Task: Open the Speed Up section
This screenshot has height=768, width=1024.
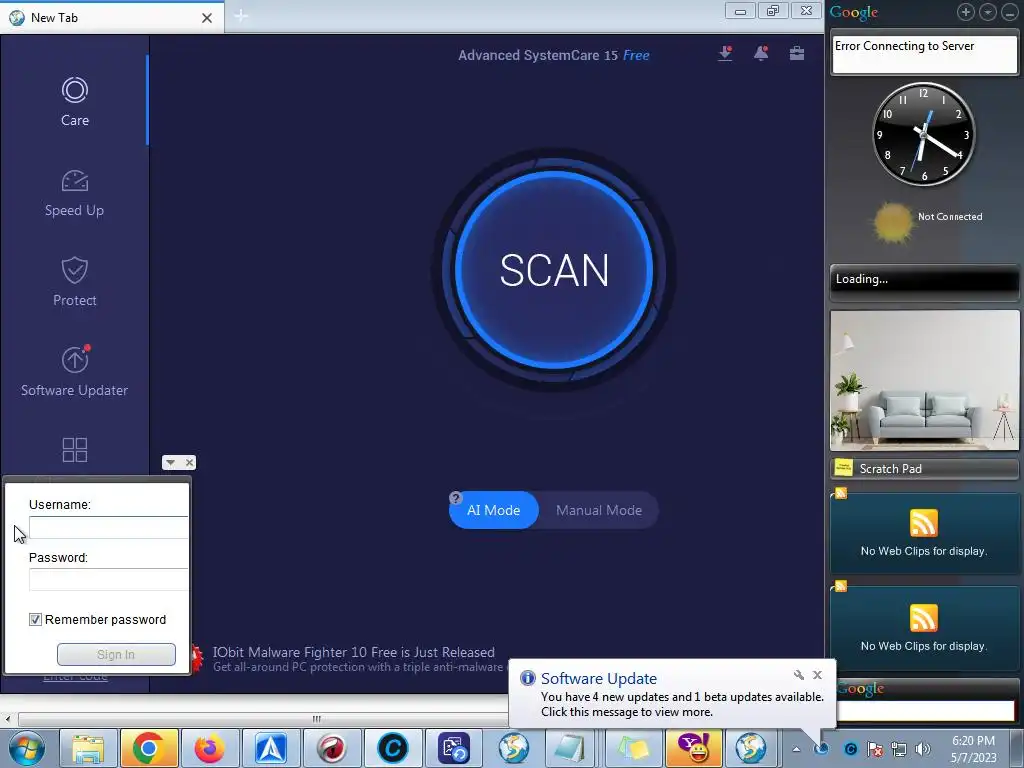Action: click(74, 193)
